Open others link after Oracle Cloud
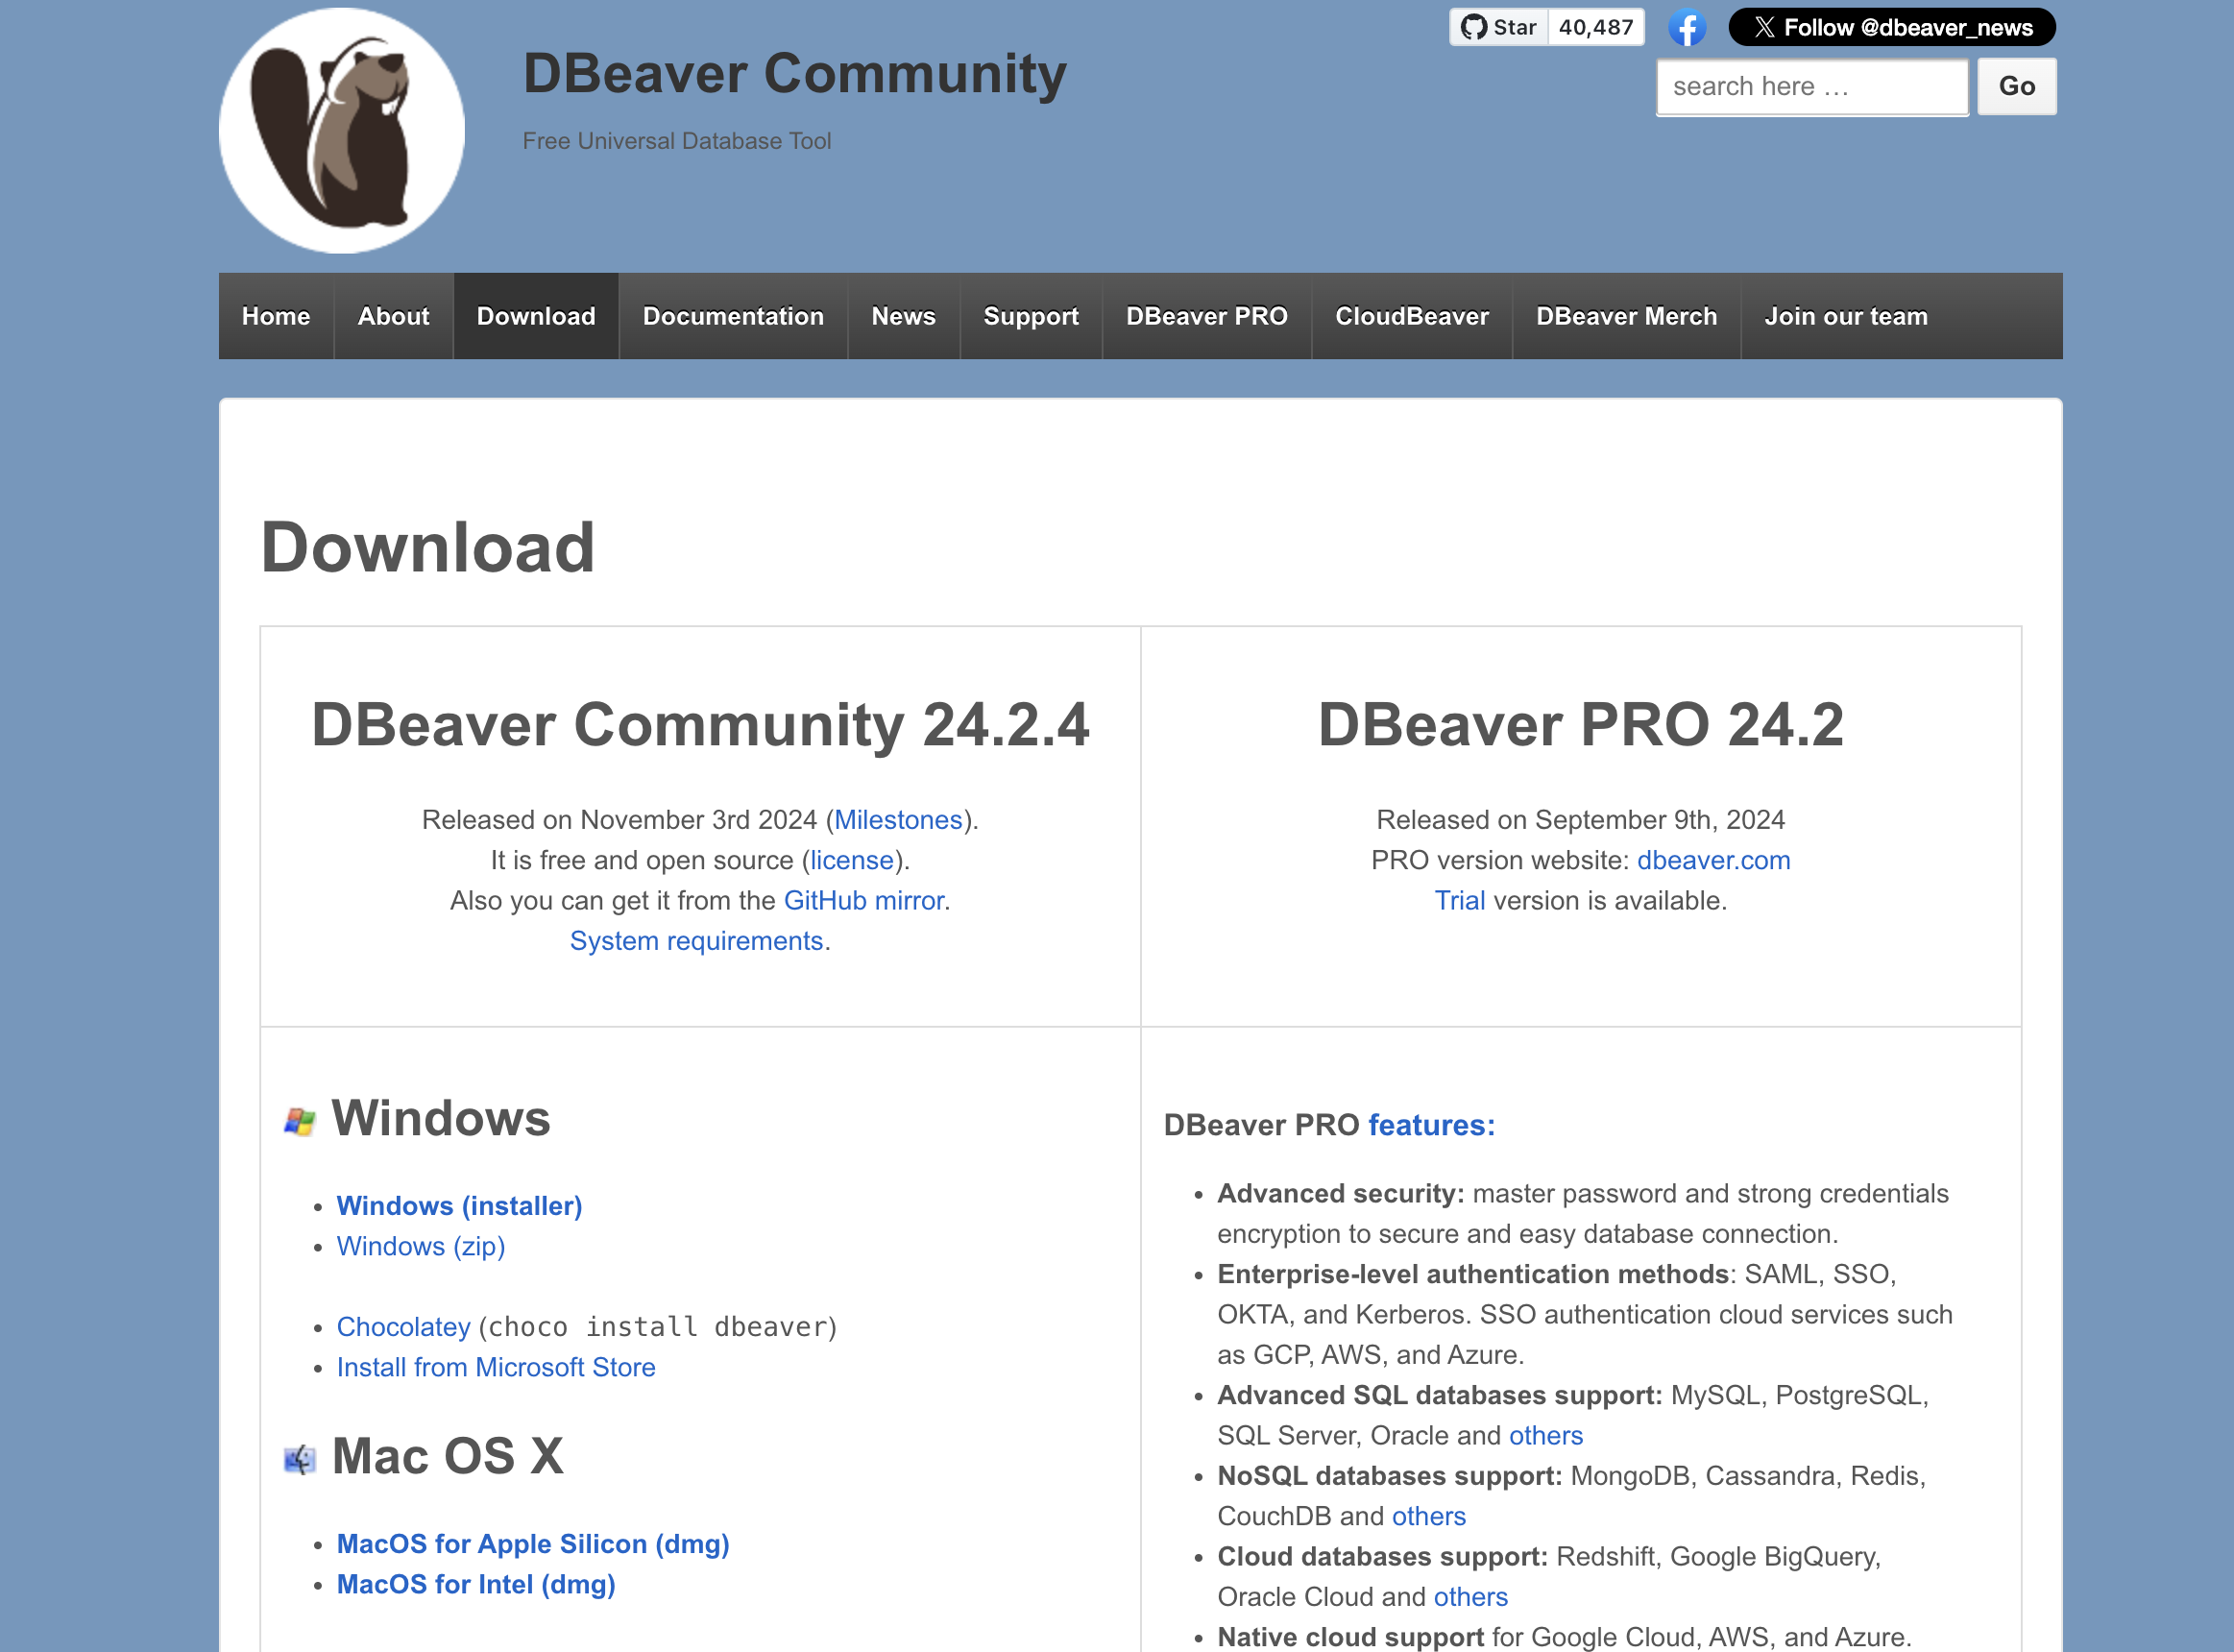Viewport: 2234px width, 1652px height. [x=1470, y=1597]
